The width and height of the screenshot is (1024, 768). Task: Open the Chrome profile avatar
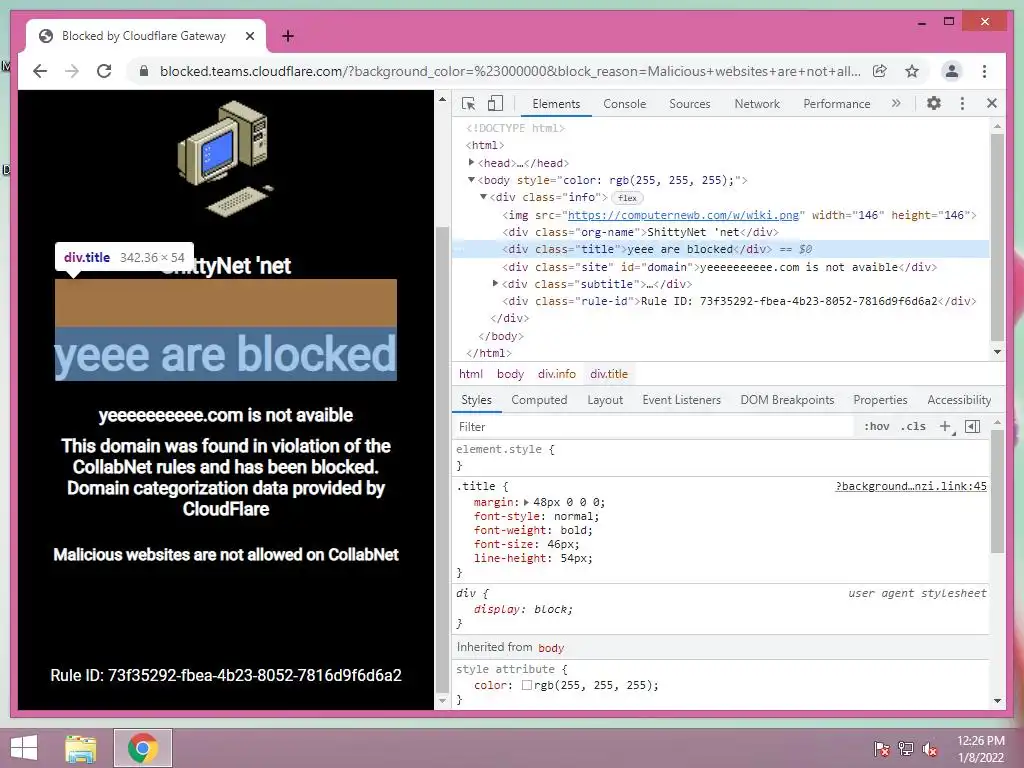point(952,71)
